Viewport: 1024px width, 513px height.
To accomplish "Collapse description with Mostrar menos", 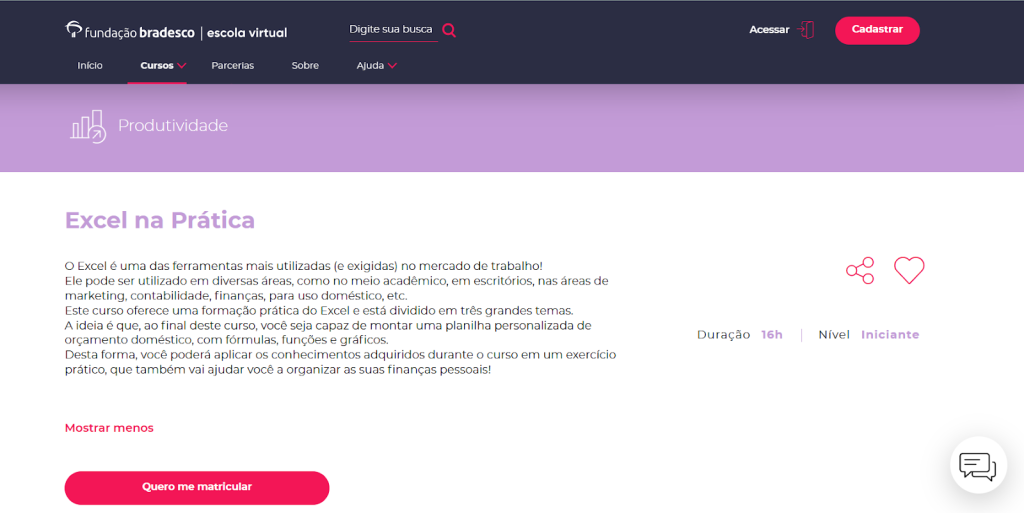I will 109,428.
